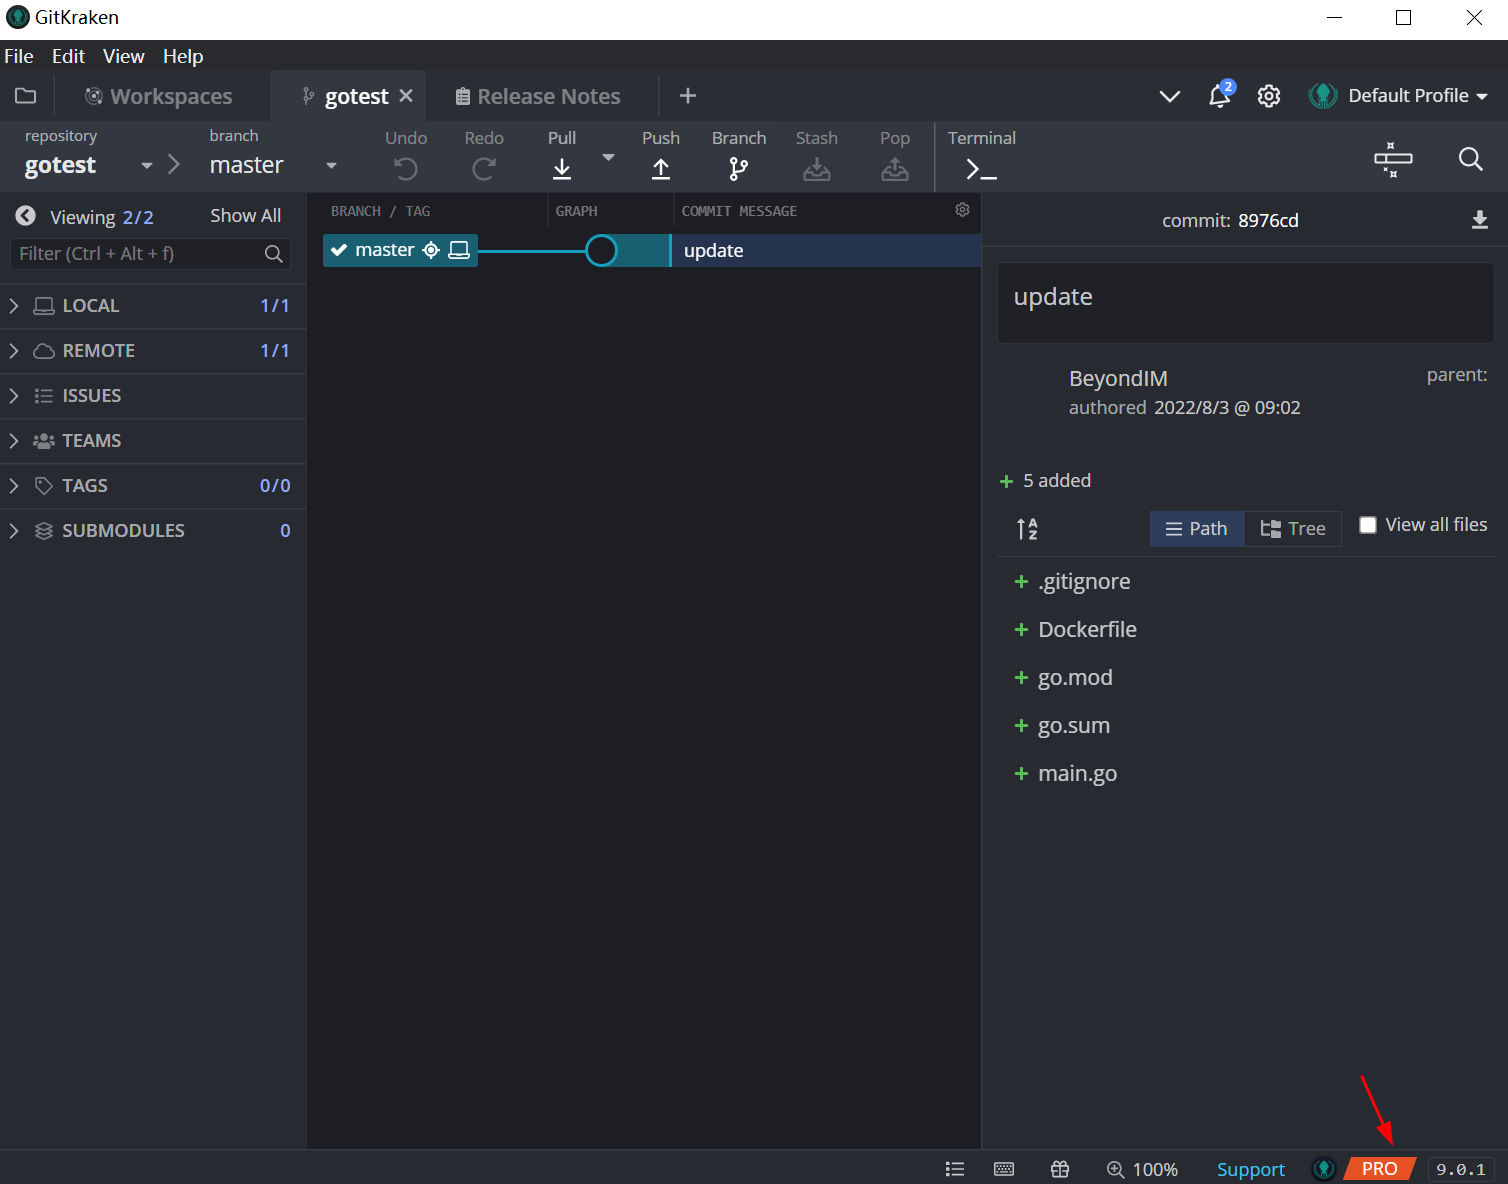Open the Edit menu
Viewport: 1508px width, 1184px height.
point(68,56)
